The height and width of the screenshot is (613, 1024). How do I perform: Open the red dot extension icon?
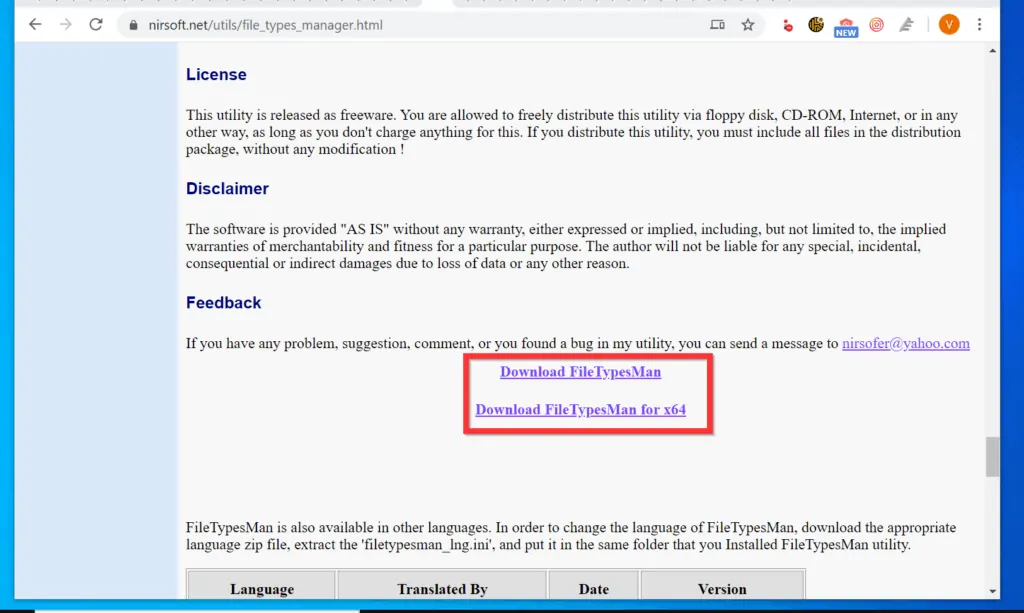click(x=788, y=25)
